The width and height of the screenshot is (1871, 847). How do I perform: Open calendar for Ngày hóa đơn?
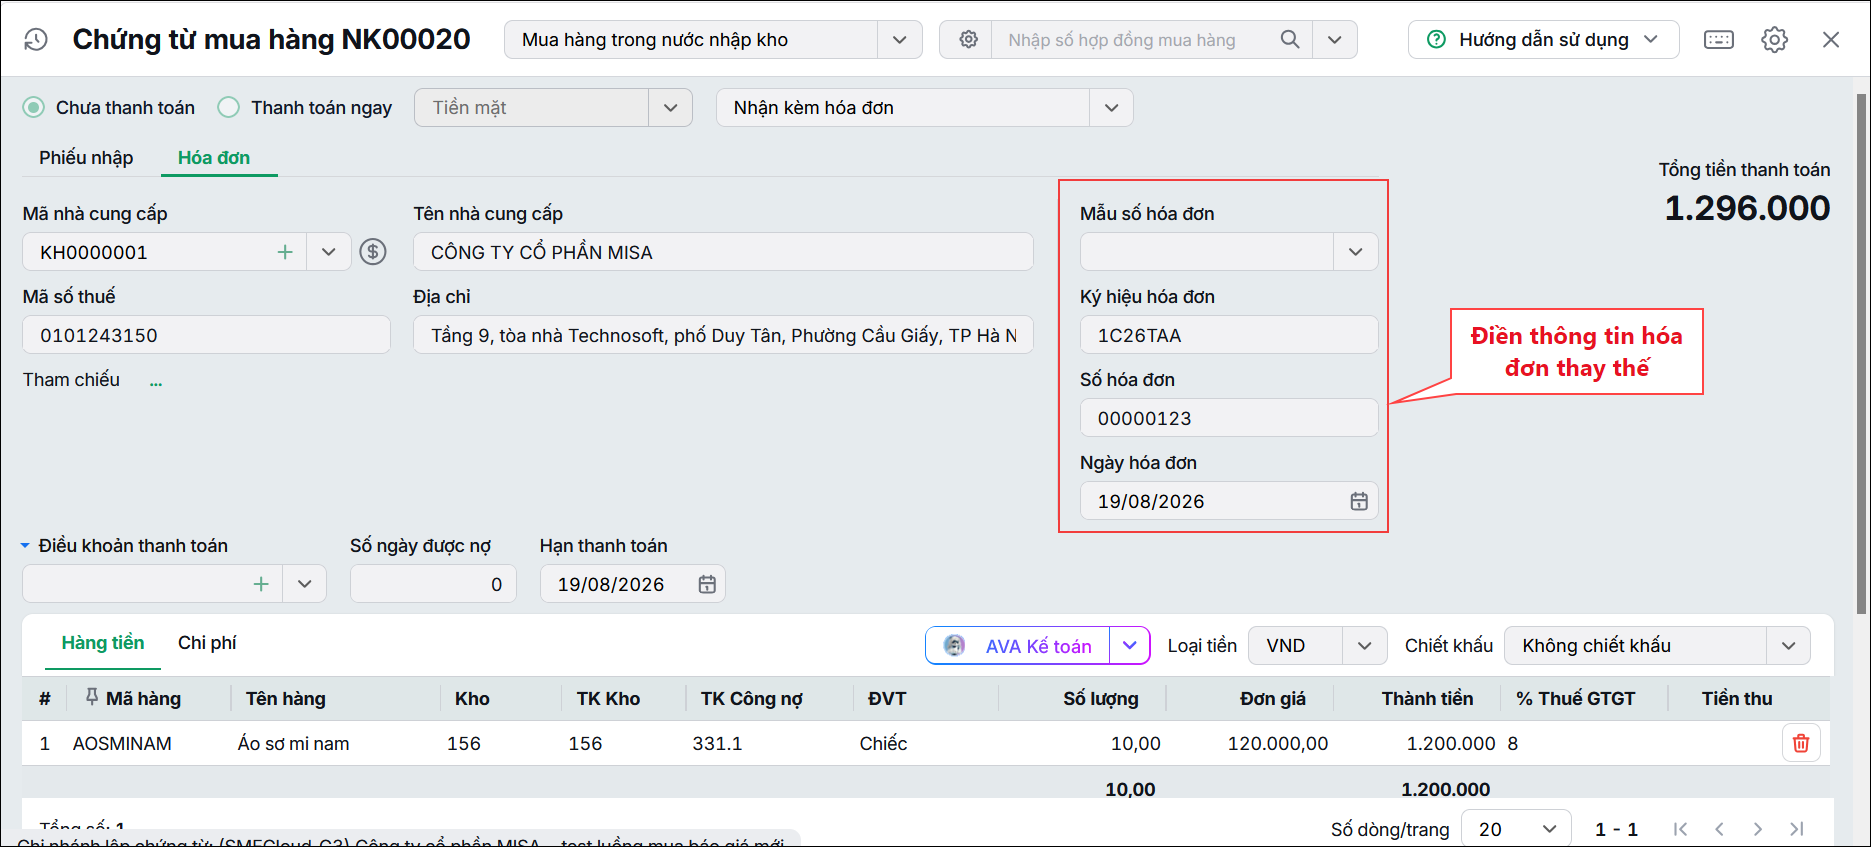[1359, 501]
